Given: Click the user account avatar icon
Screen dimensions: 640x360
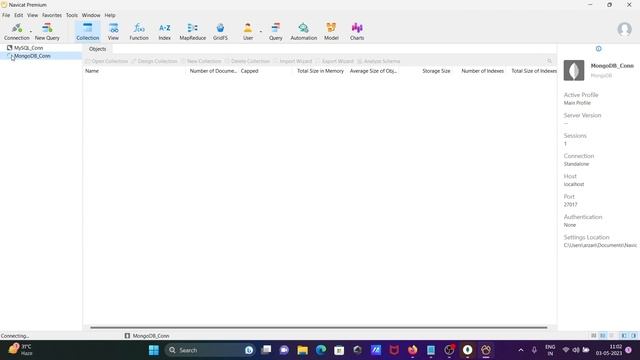Looking at the screenshot, I should pos(624,29).
